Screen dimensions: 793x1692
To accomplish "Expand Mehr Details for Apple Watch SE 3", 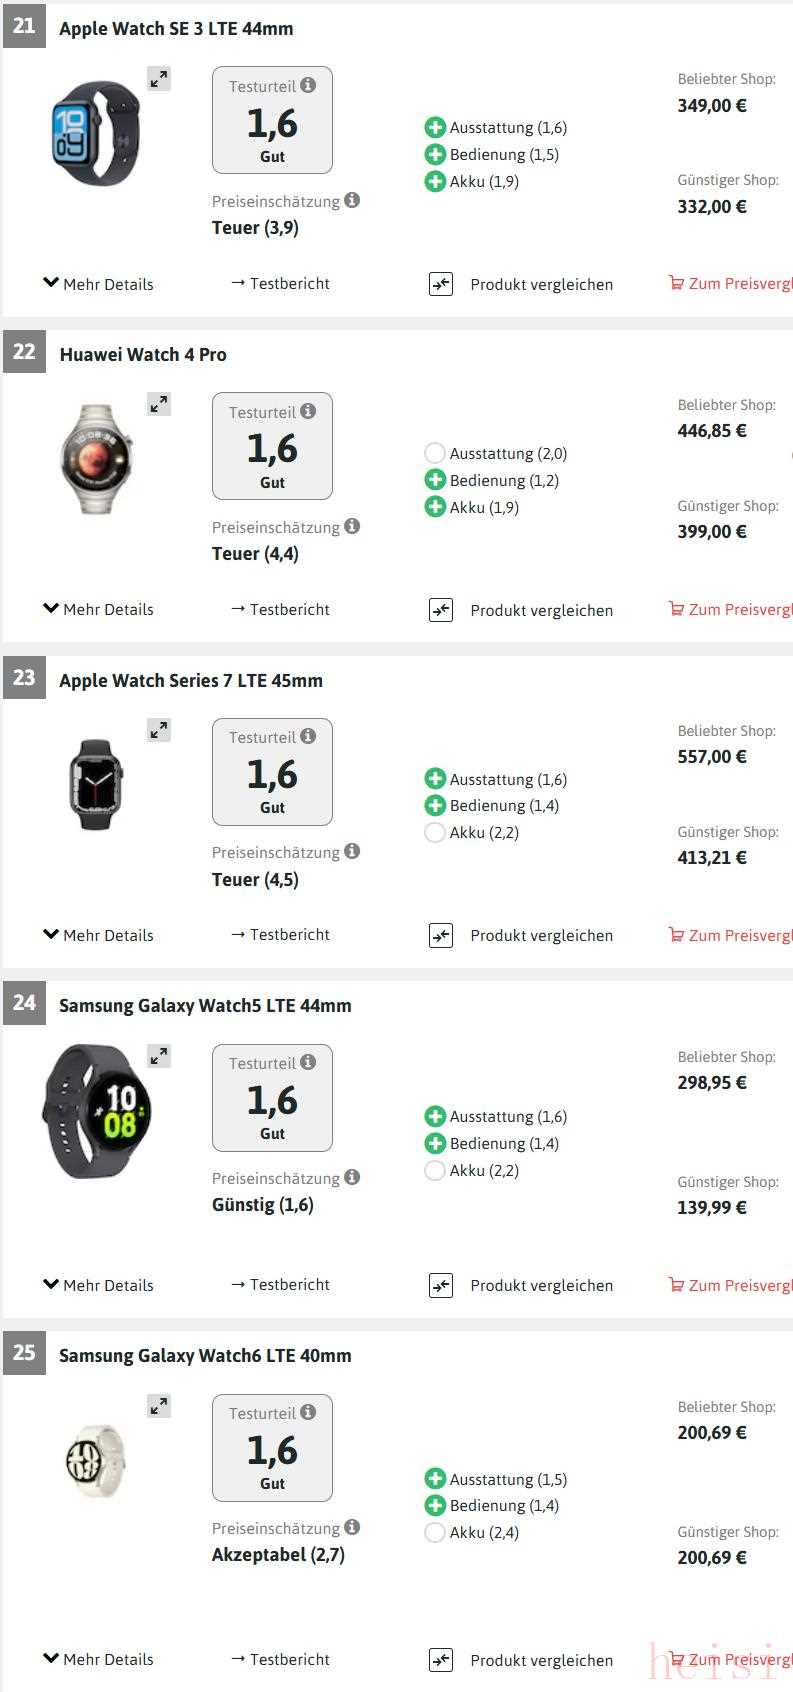I will (98, 284).
